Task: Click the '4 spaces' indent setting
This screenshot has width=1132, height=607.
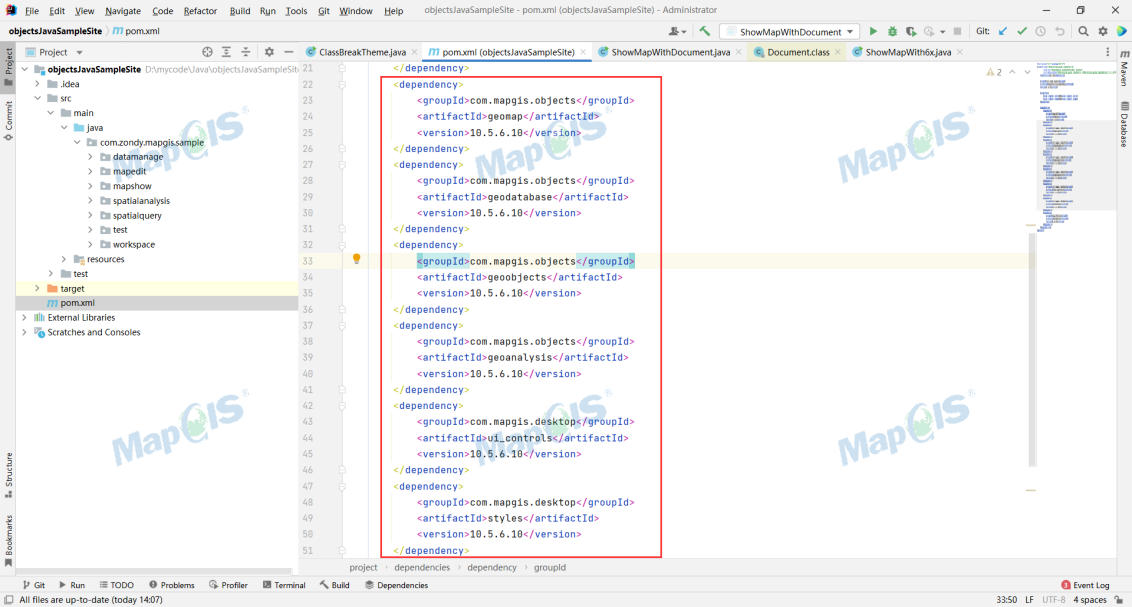Action: click(x=1089, y=600)
